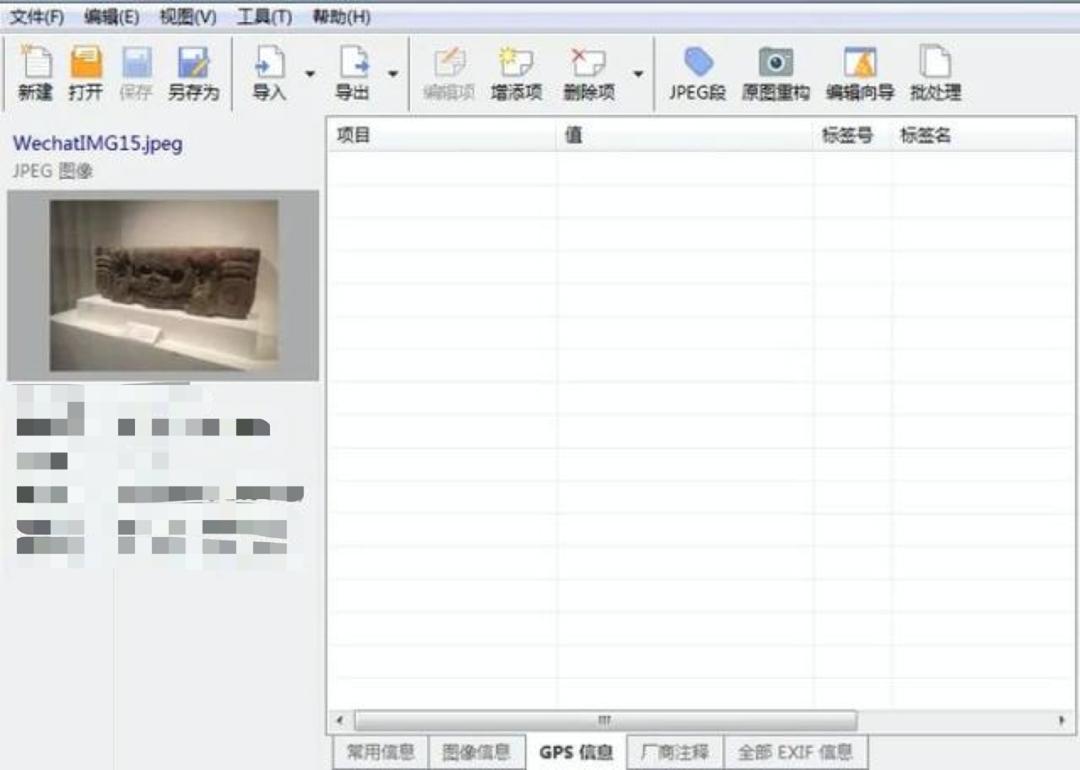Screen dimensions: 1080x770
Task: Switch to the 常用信息 tab
Action: click(380, 752)
